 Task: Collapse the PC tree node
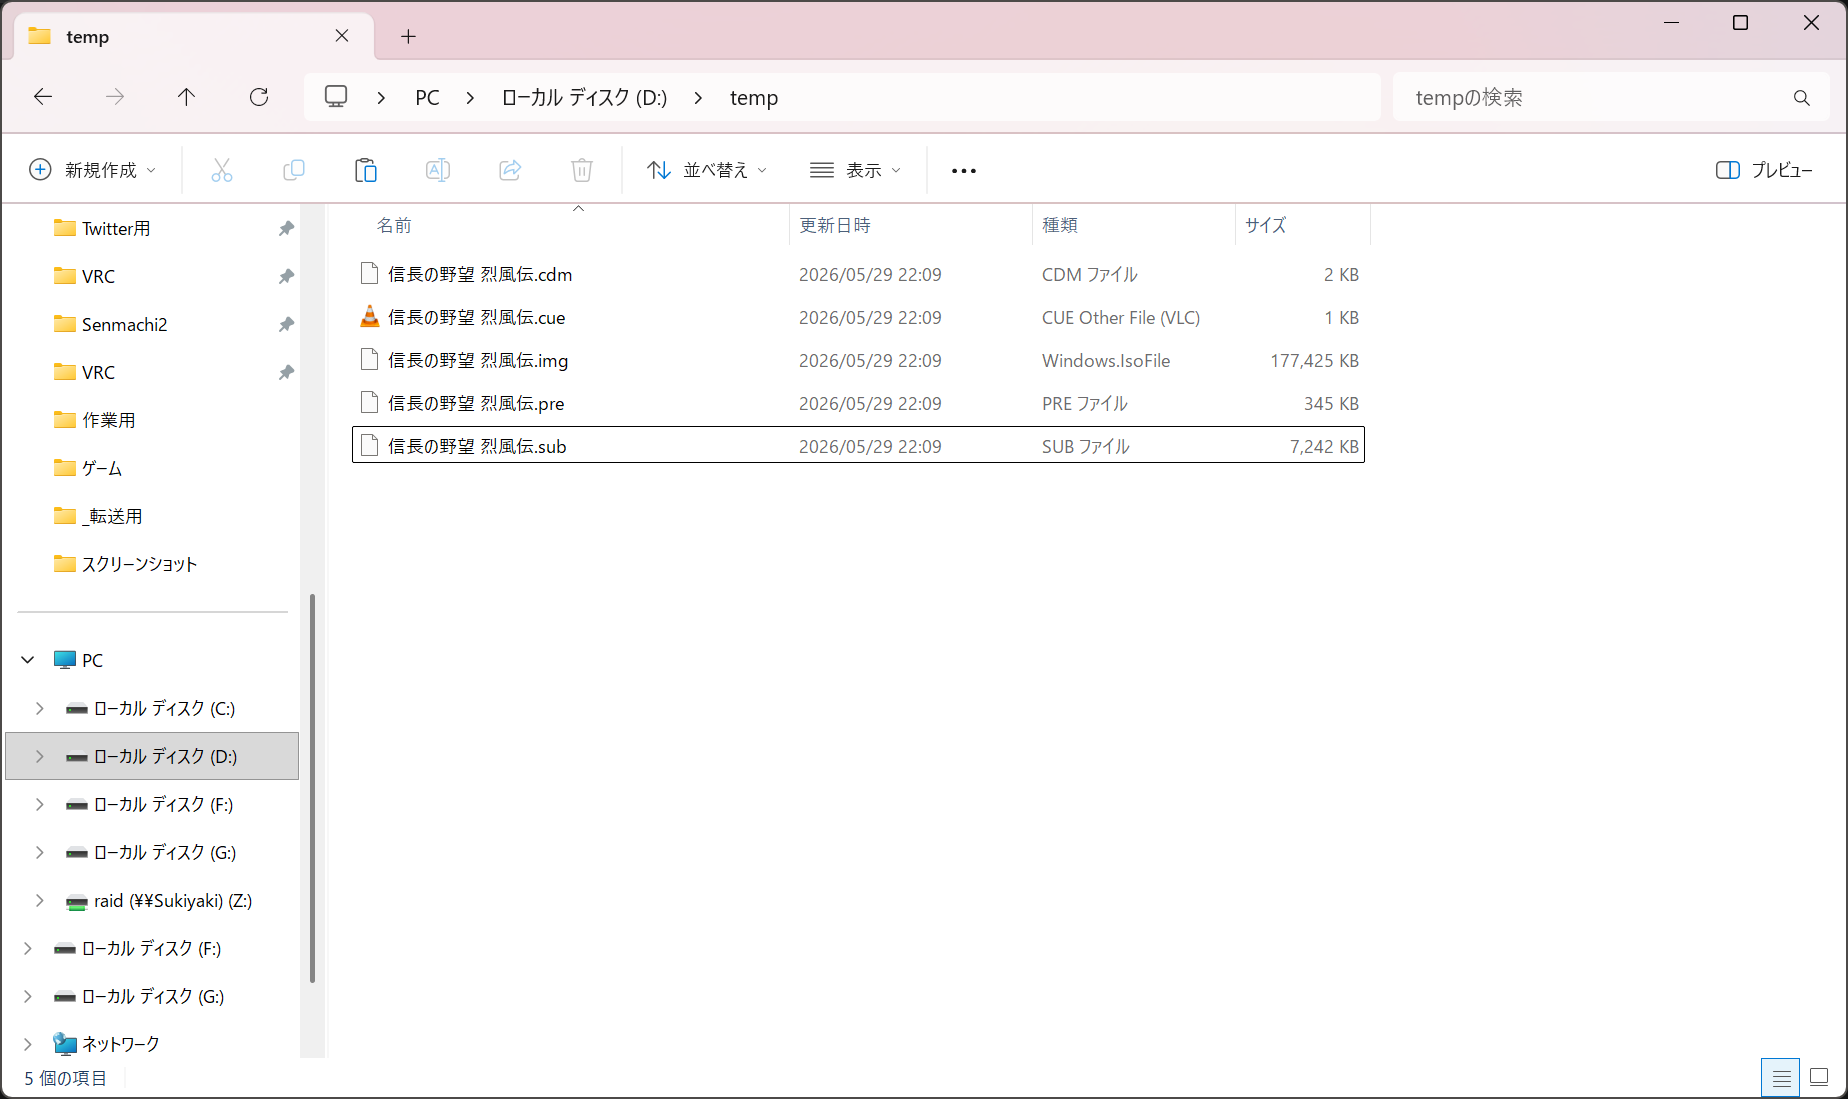28,660
